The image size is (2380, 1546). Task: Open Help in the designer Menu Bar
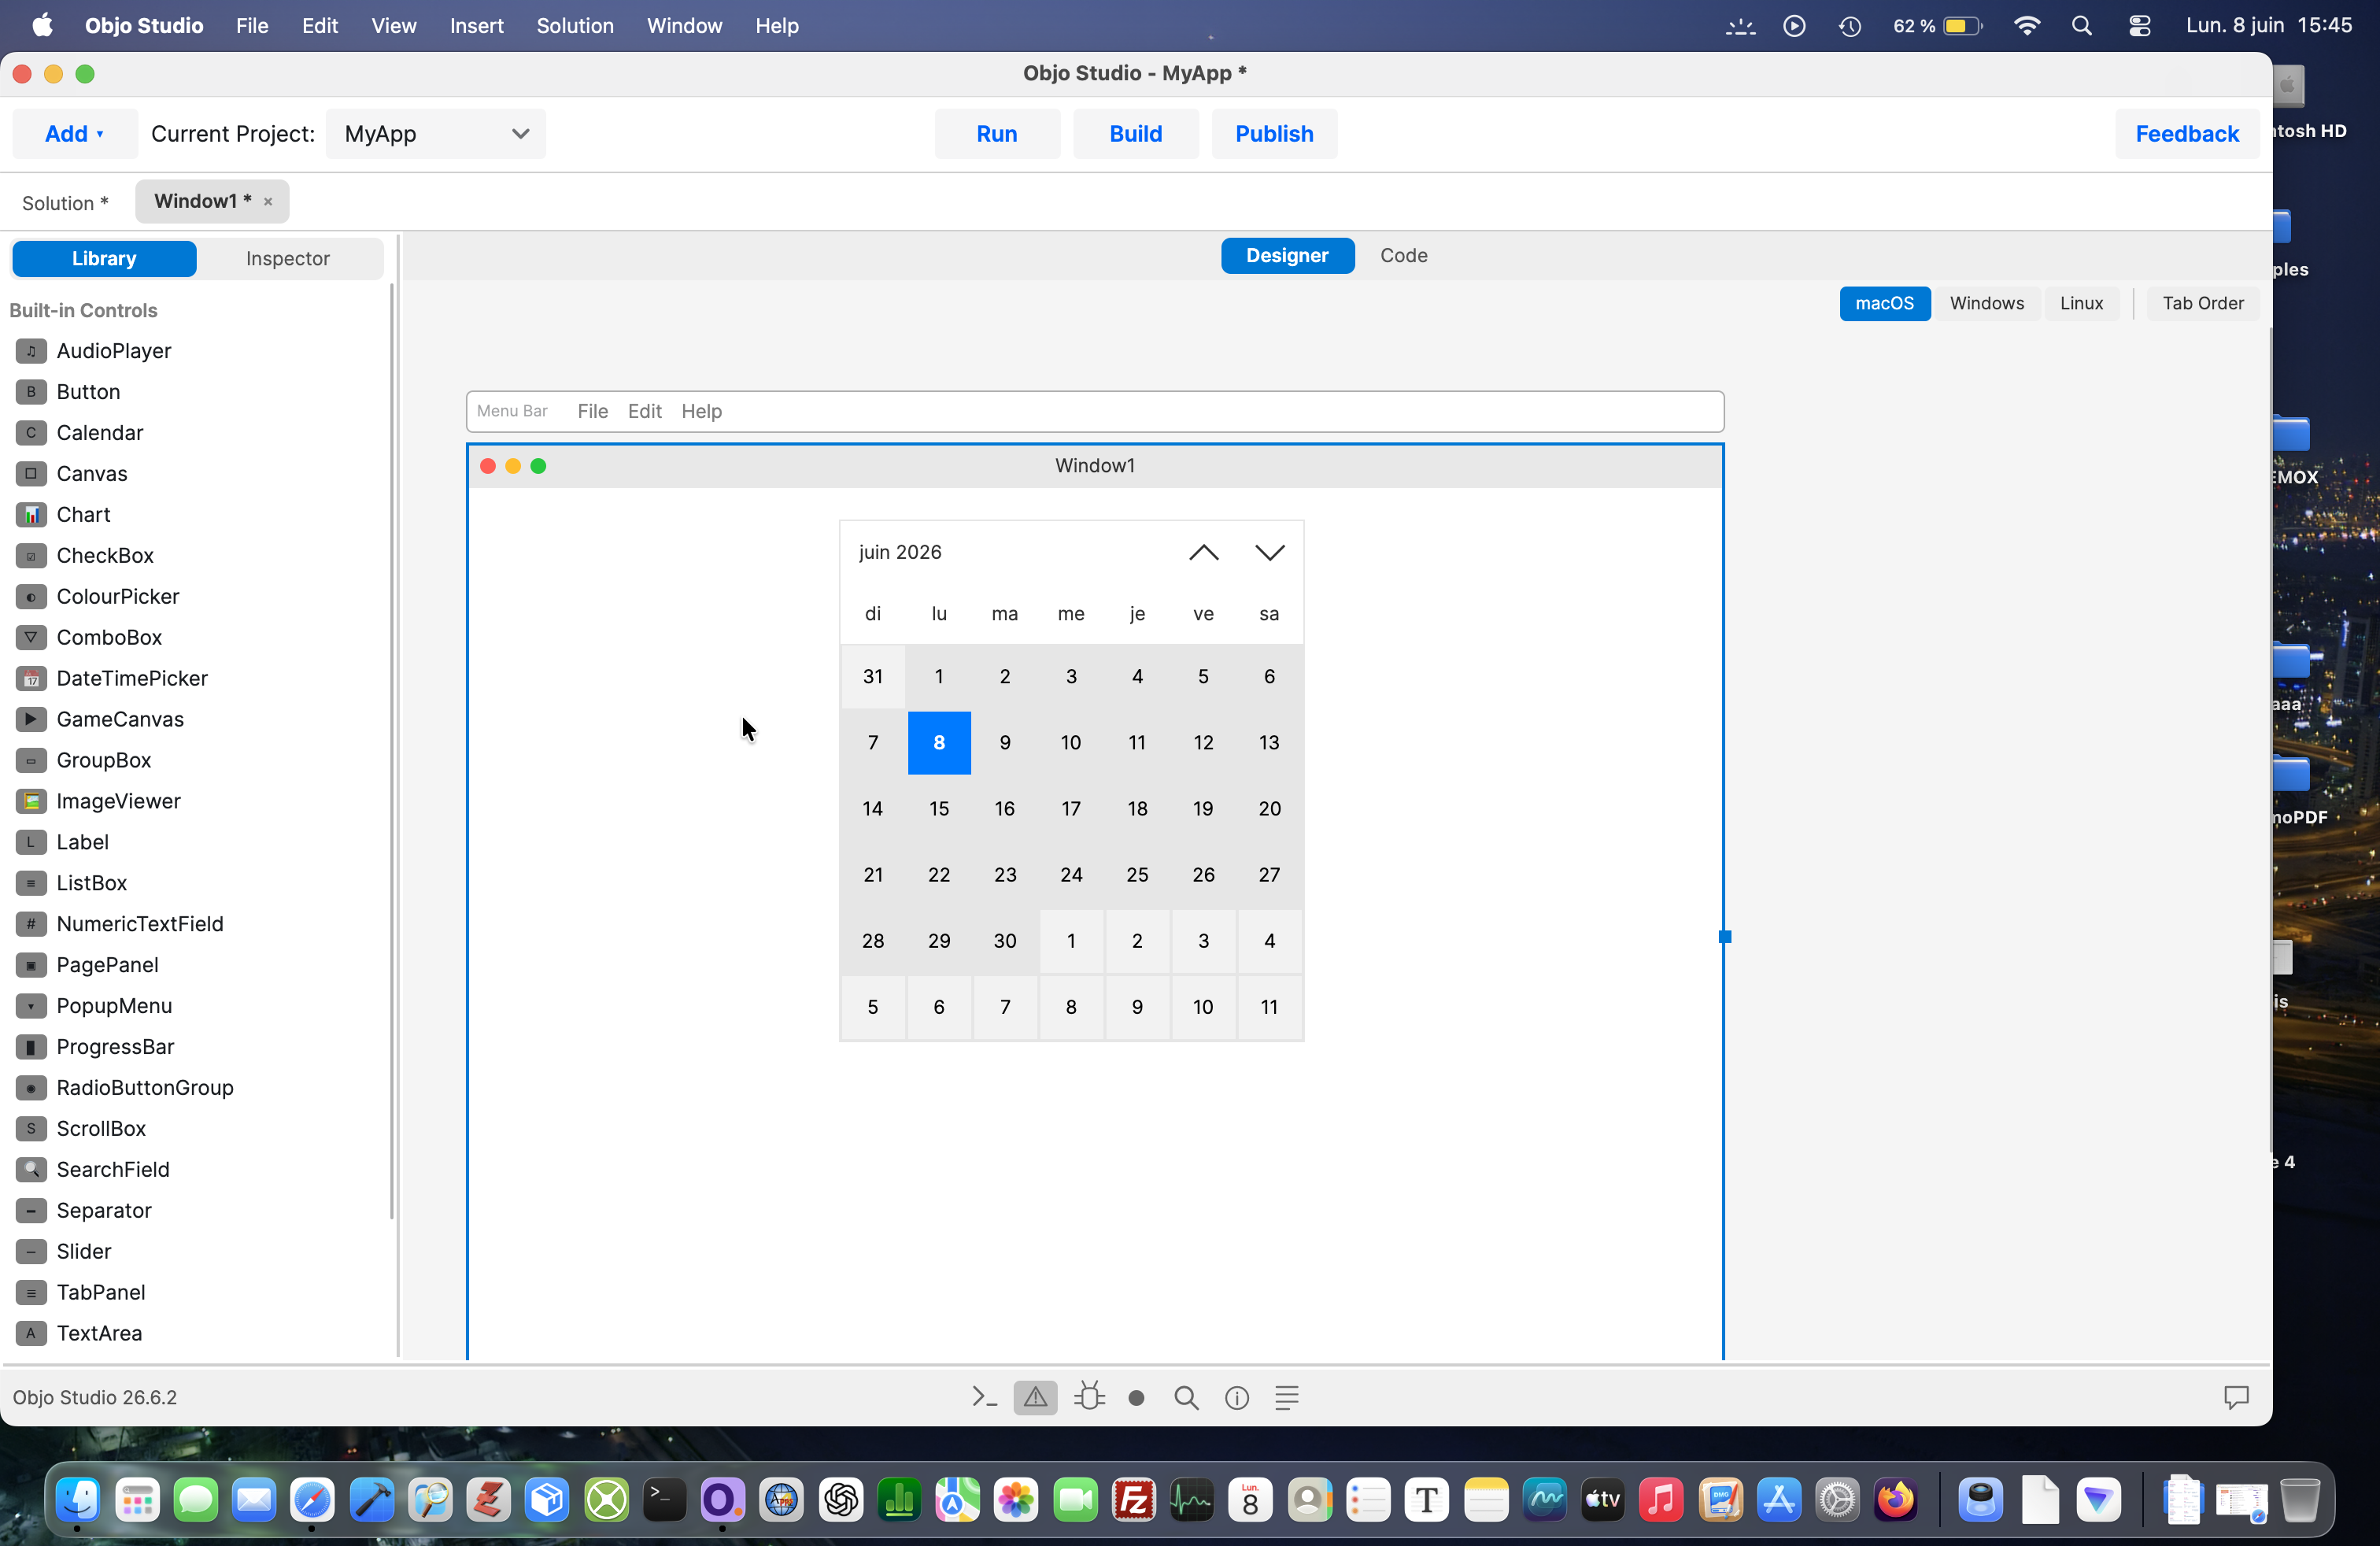(x=701, y=411)
